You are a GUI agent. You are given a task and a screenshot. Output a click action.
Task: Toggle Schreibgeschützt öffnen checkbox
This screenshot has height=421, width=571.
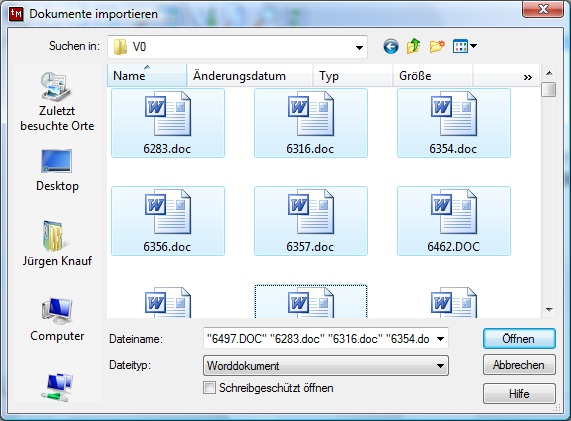pos(209,388)
